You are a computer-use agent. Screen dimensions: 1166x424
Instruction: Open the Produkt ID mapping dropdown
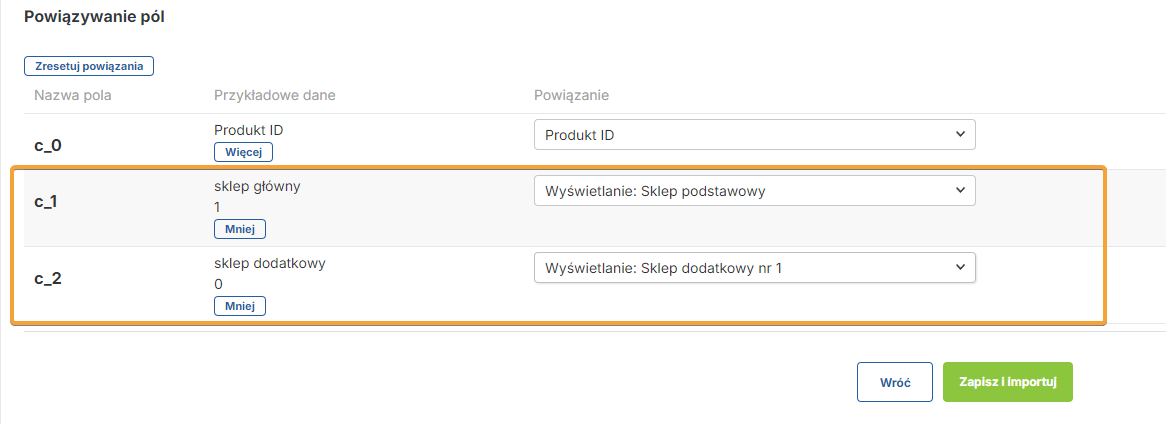(754, 135)
